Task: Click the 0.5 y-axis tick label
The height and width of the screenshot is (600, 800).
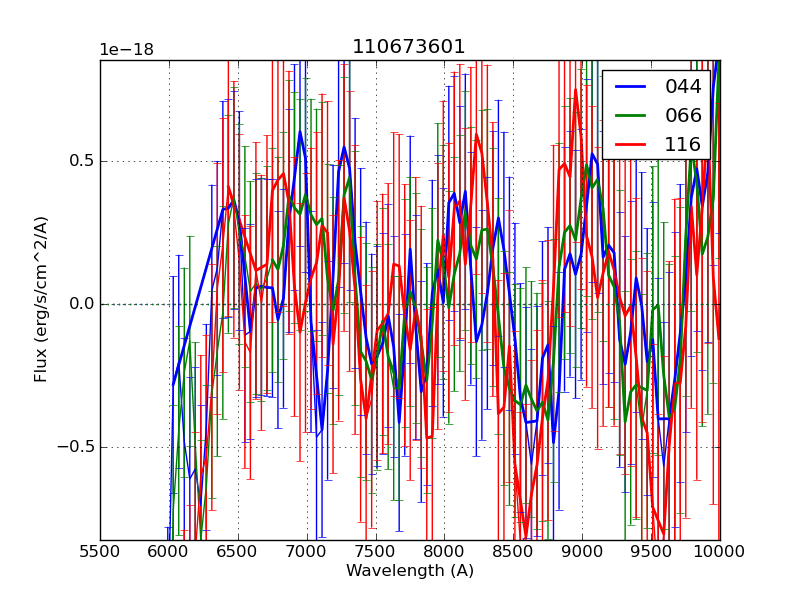Action: pos(79,161)
